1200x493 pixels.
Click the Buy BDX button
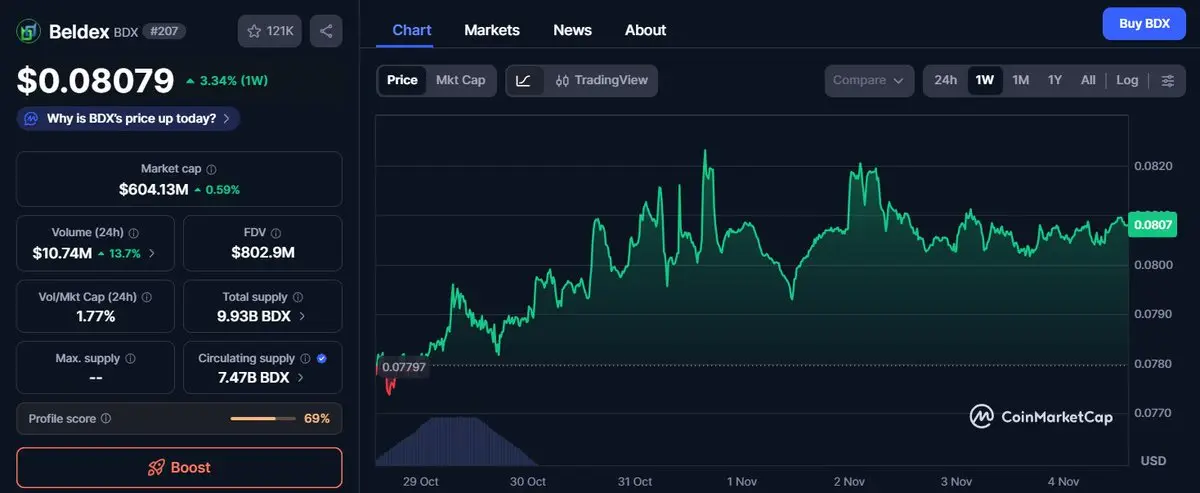tap(1144, 23)
